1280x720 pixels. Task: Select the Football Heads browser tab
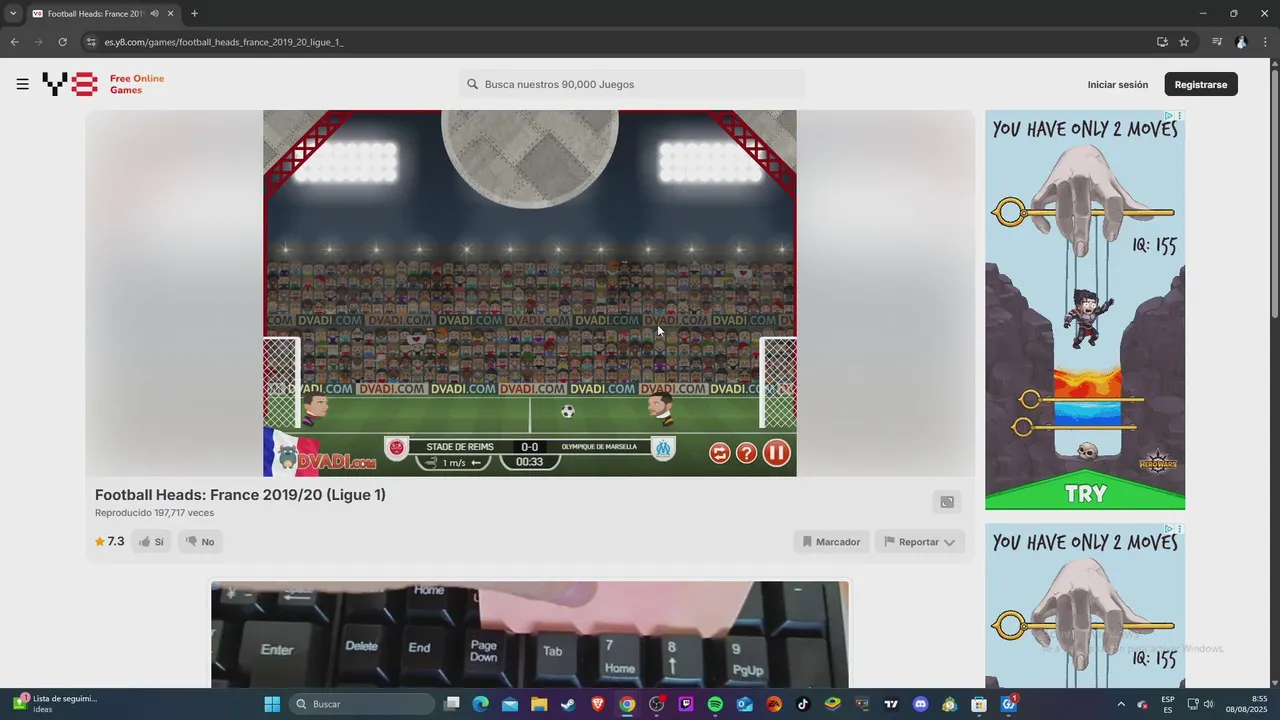[102, 14]
